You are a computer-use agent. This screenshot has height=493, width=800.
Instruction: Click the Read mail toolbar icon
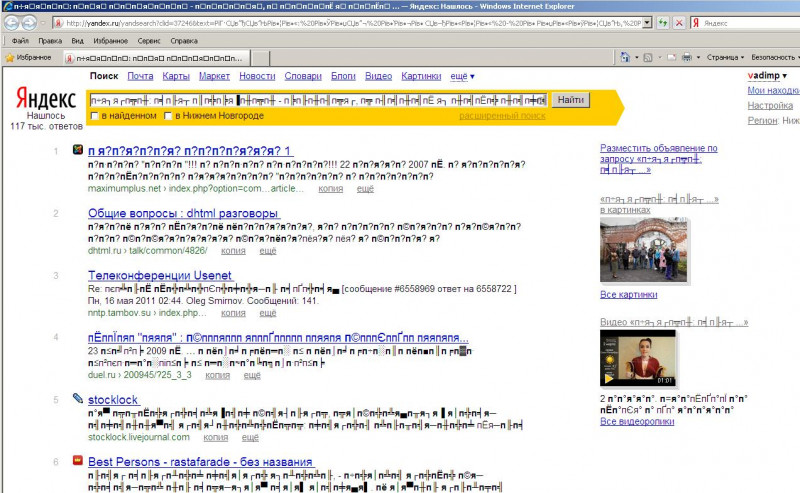[671, 58]
